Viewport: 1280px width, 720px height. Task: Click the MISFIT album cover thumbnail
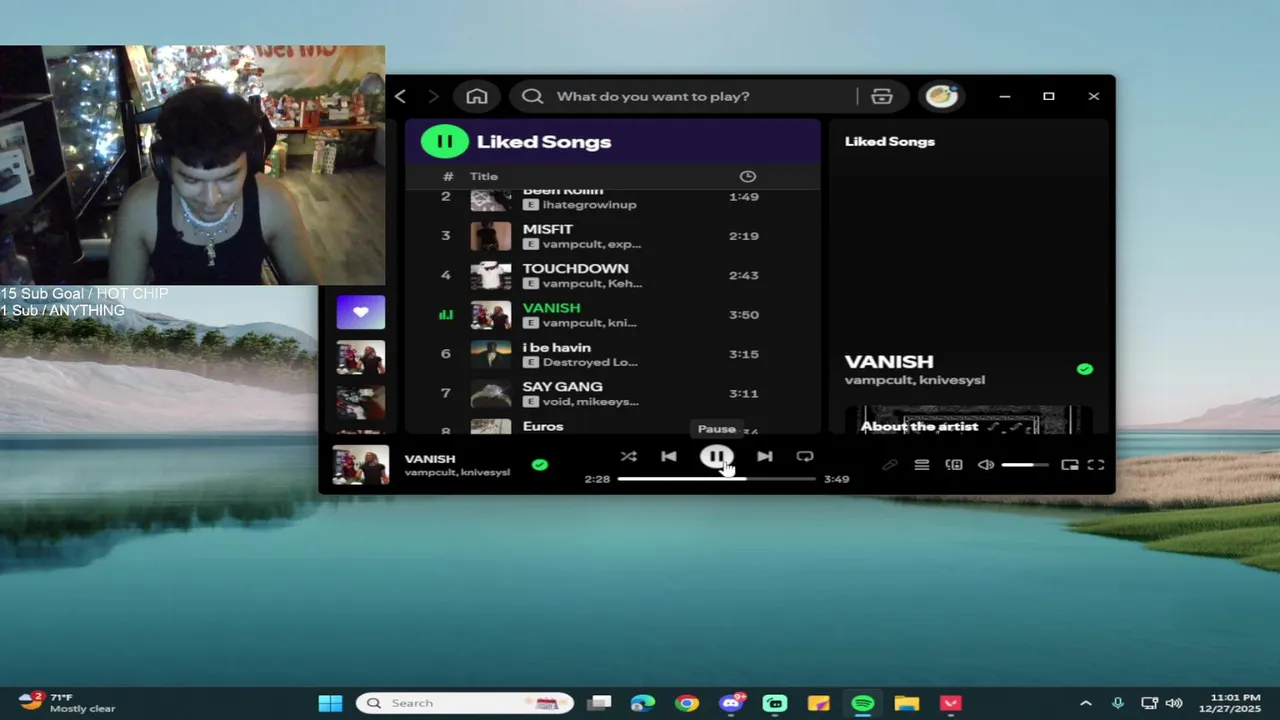[x=491, y=236]
